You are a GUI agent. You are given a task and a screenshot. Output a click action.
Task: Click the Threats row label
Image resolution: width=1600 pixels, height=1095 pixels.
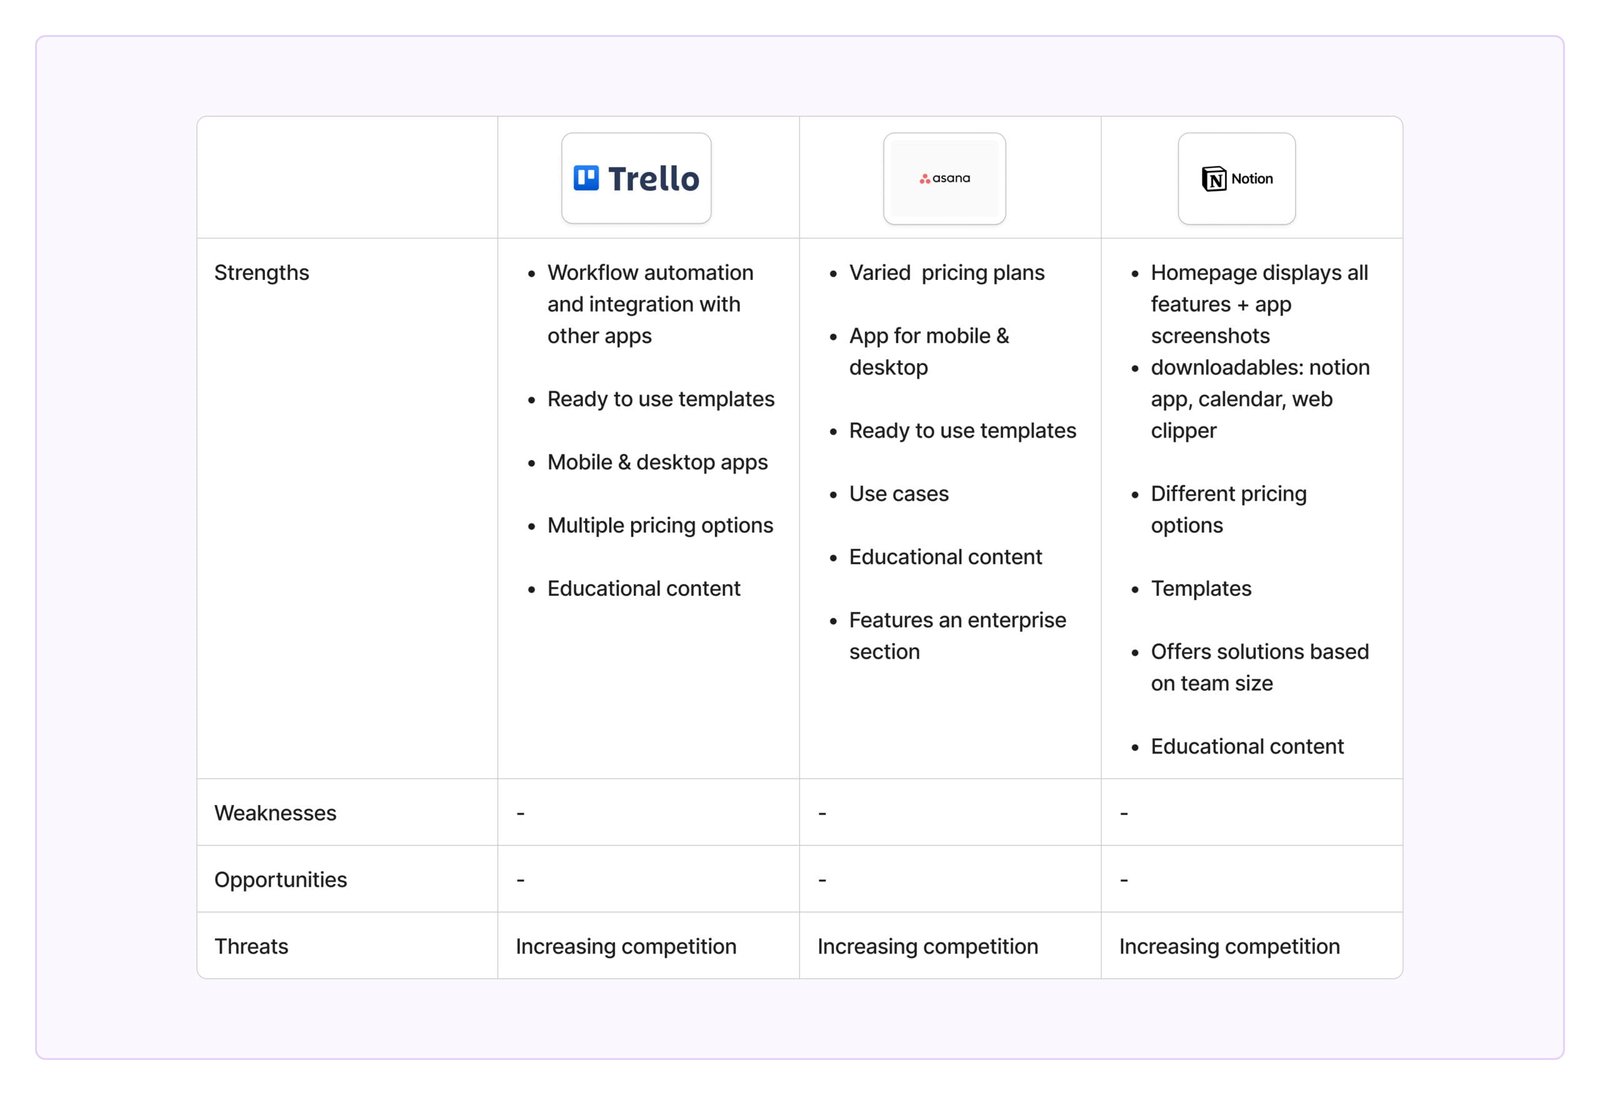[x=251, y=946]
